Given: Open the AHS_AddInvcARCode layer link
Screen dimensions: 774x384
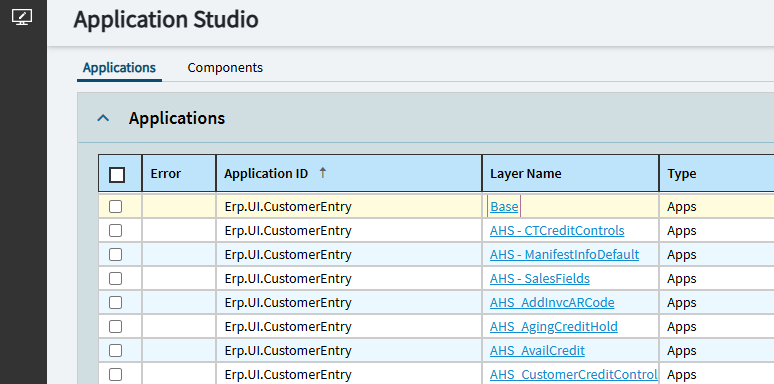Looking at the screenshot, I should click(552, 303).
